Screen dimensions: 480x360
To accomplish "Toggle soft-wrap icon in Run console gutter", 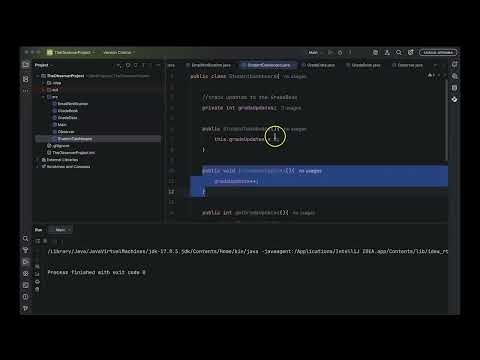I will [x=37, y=267].
